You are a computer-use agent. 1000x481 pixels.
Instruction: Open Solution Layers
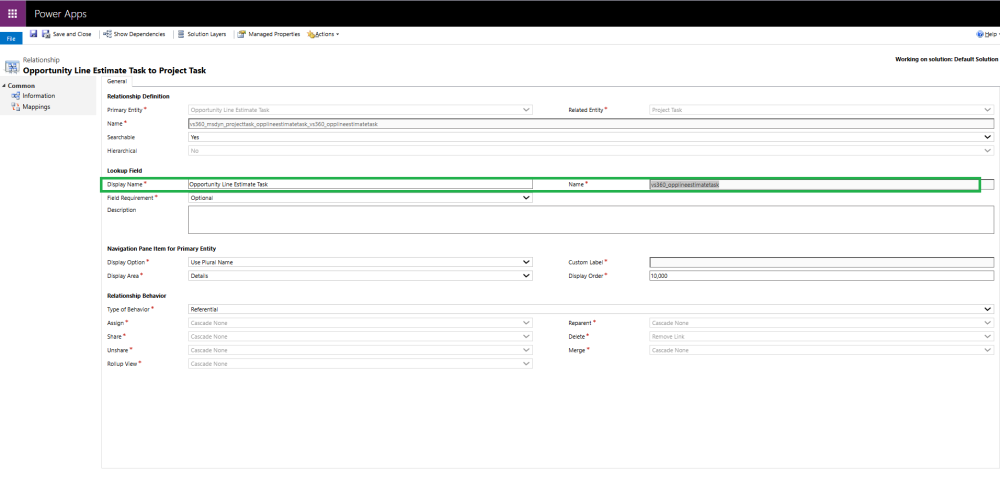(202, 34)
